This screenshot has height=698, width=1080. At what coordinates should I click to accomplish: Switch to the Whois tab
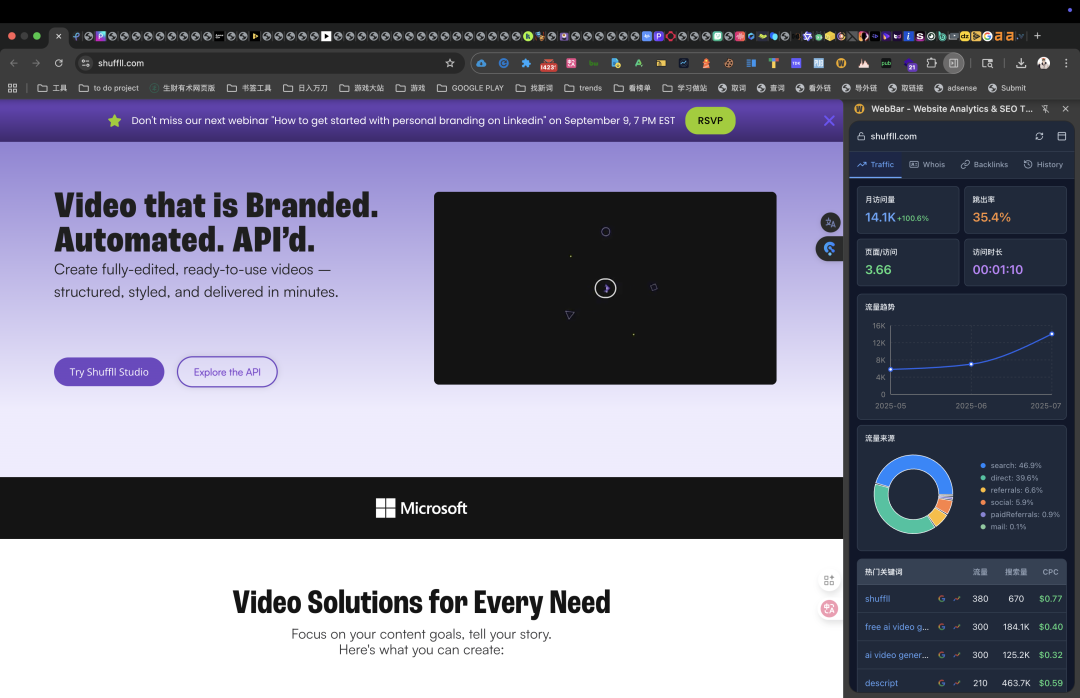point(927,165)
